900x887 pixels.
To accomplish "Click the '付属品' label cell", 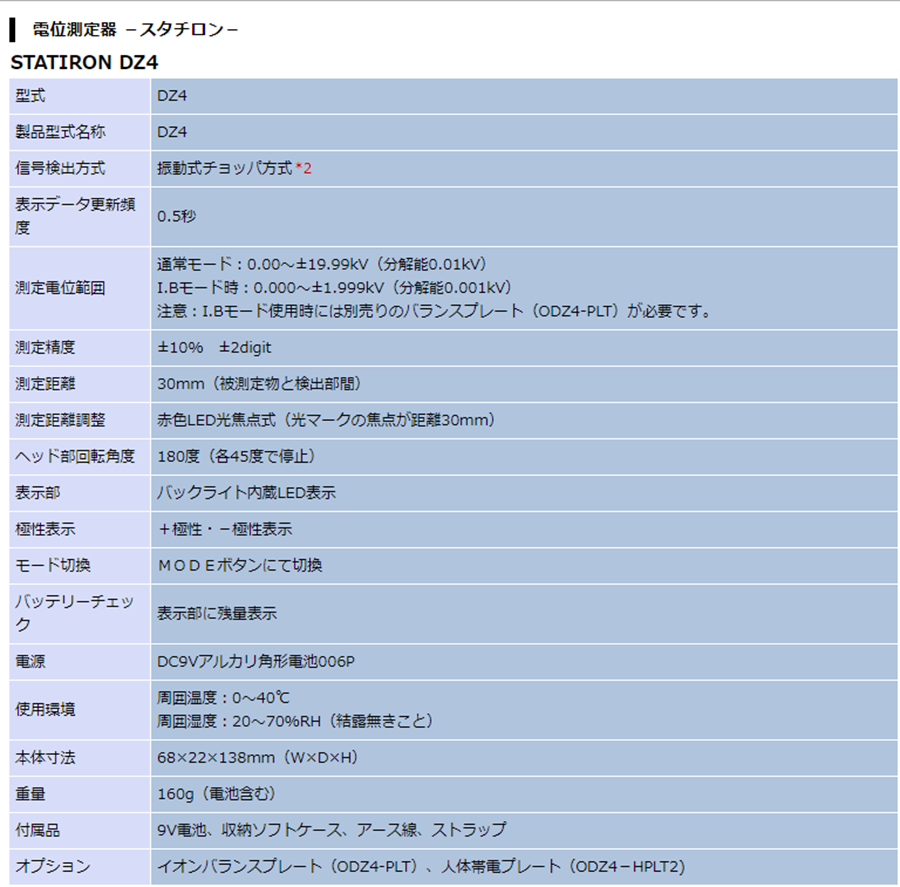I will tap(80, 830).
